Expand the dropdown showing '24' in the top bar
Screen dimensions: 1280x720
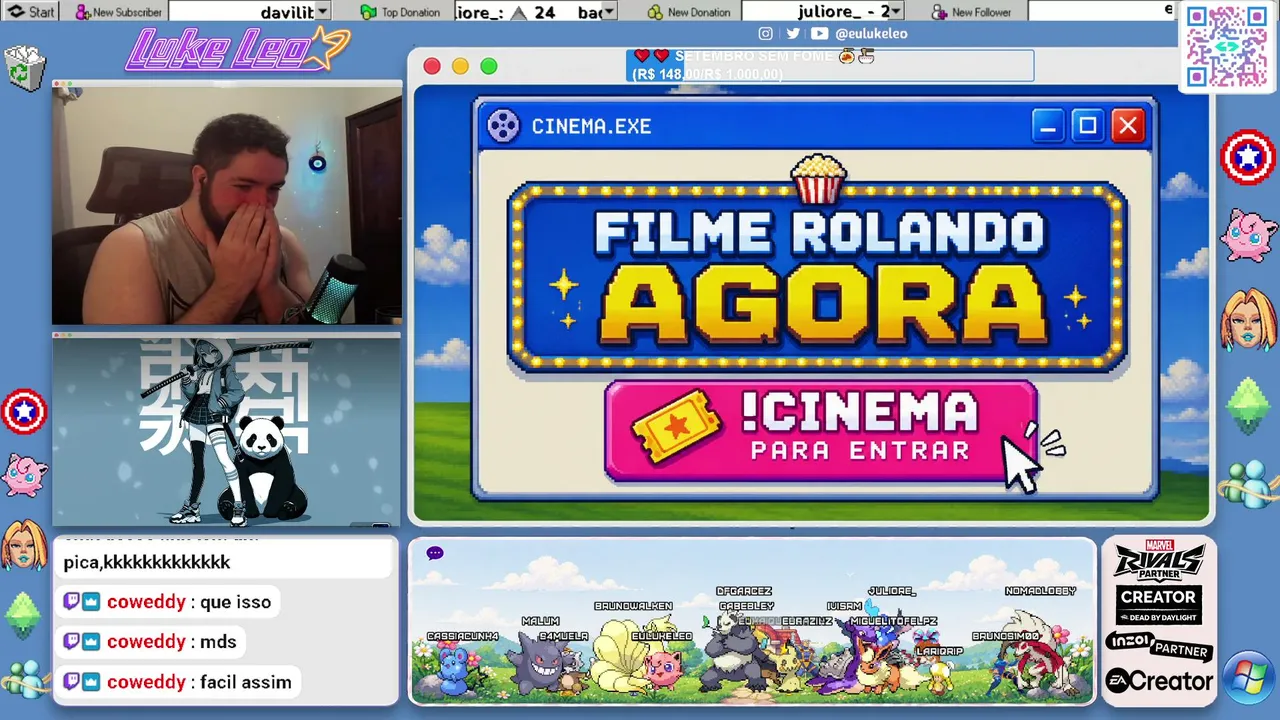[x=609, y=12]
